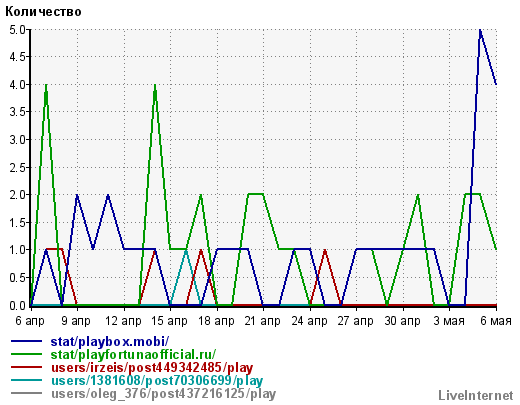Click the teal line swatch in legend
Screen dimensions: 520x405
pos(27,380)
